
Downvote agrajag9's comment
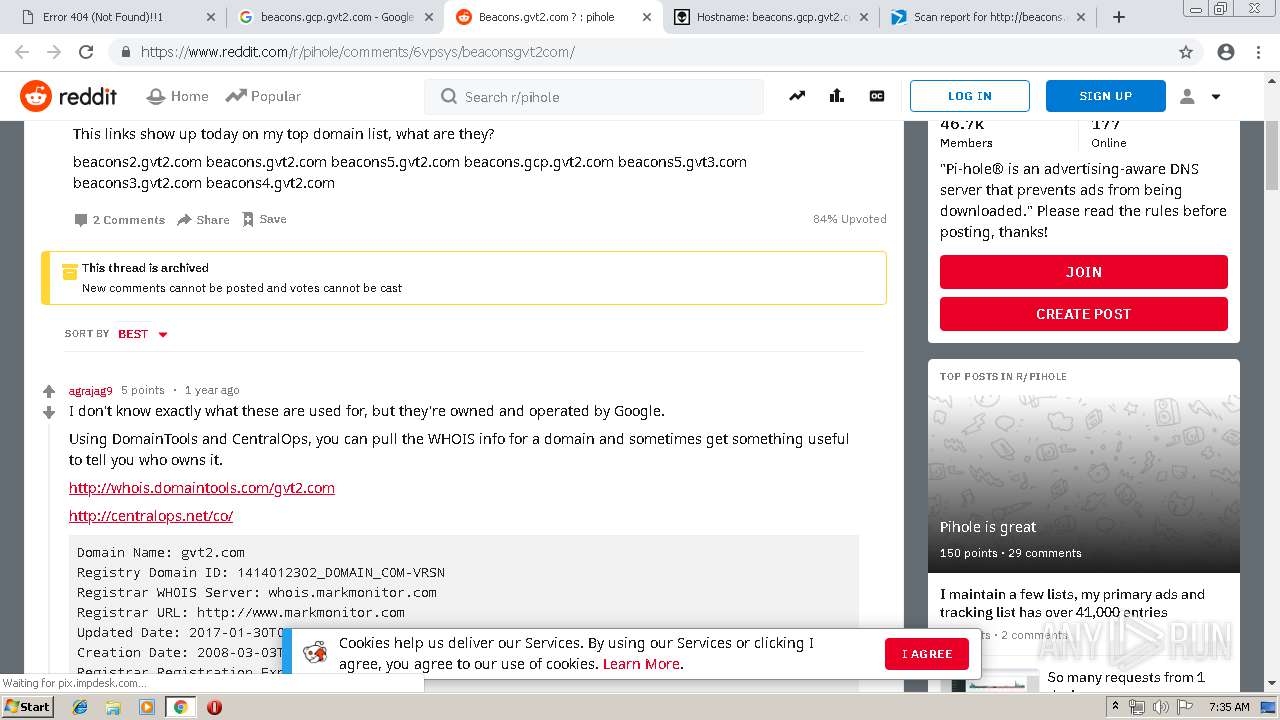tap(49, 412)
